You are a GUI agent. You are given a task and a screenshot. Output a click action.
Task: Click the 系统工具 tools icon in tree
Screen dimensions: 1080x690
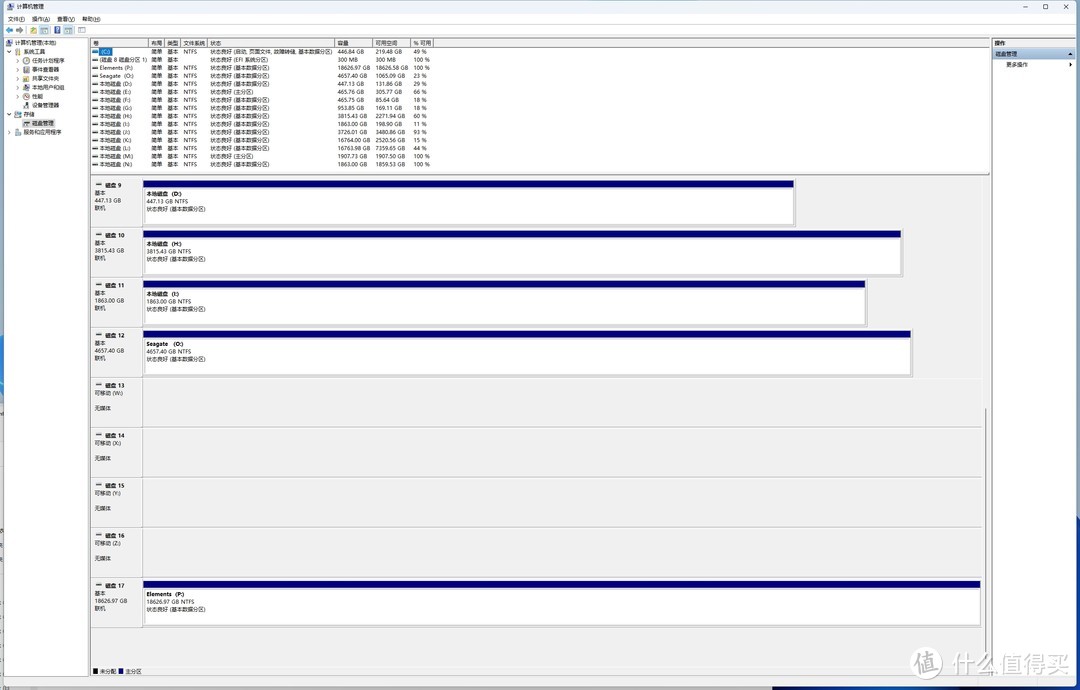[18, 52]
